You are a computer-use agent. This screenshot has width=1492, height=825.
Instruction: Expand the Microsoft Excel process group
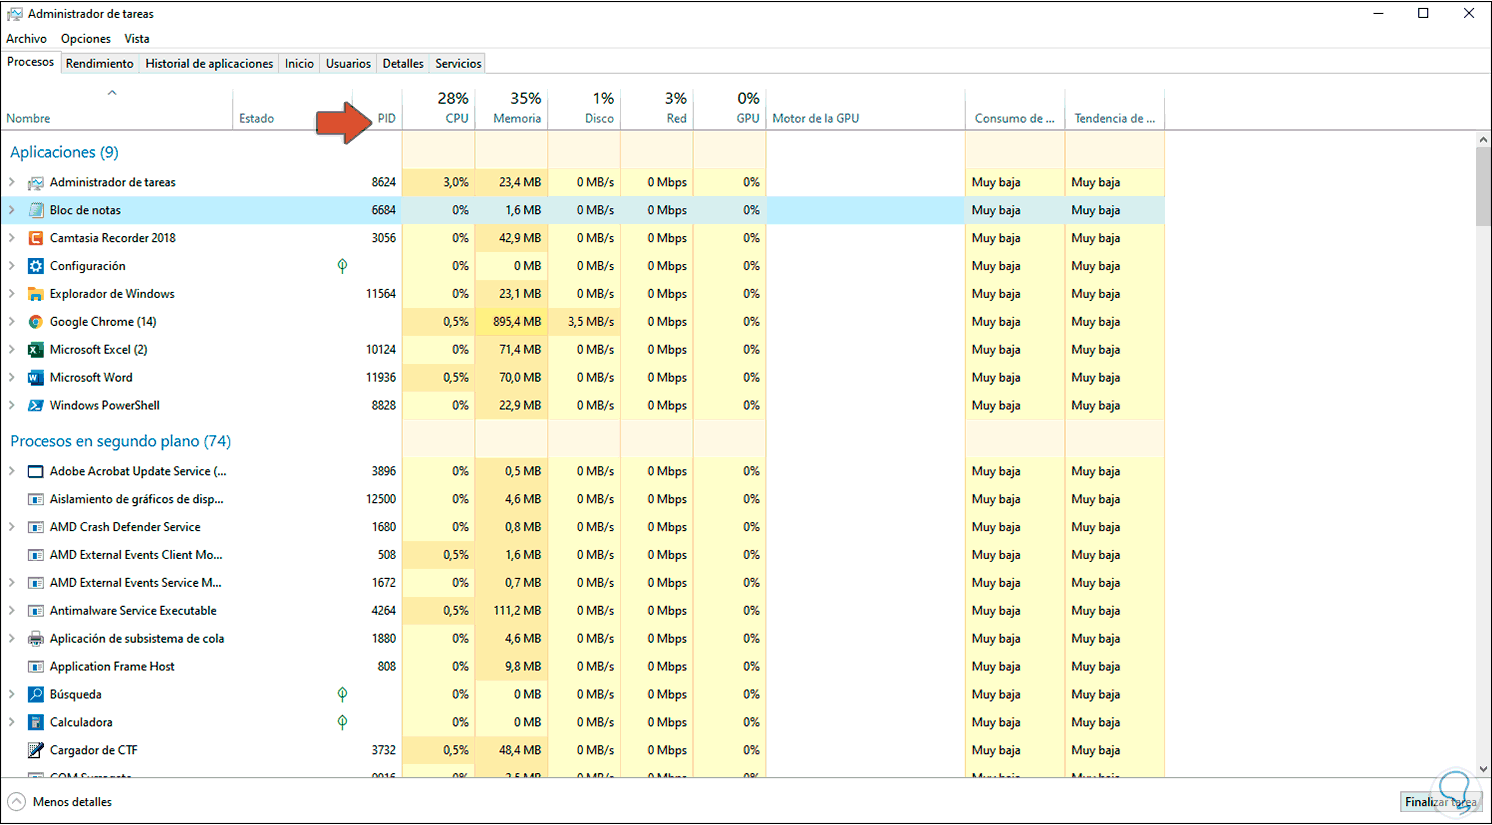click(x=12, y=350)
